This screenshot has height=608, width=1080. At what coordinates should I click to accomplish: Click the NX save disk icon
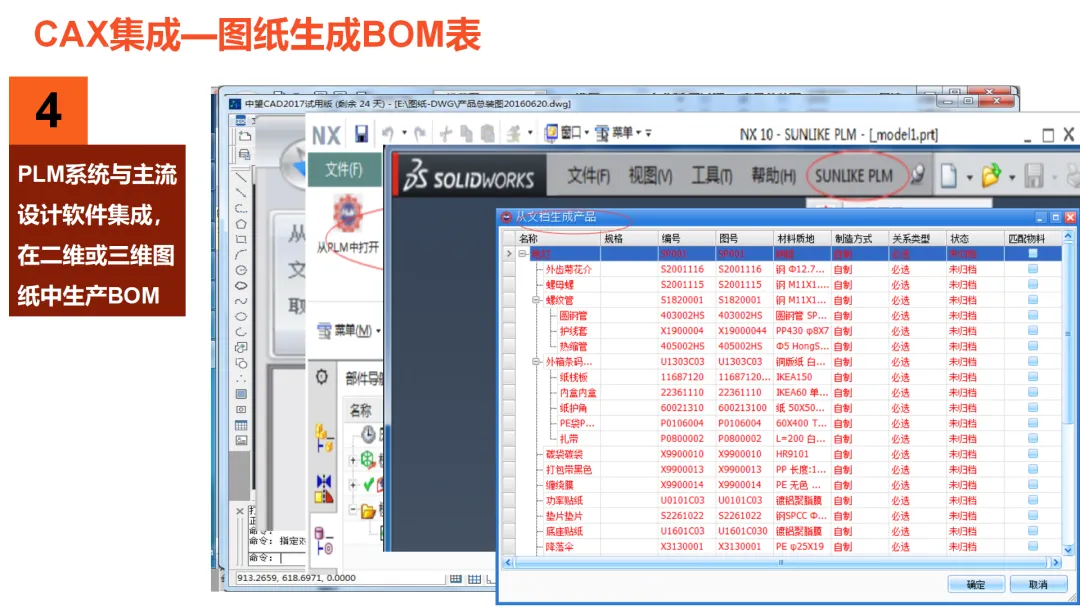362,134
